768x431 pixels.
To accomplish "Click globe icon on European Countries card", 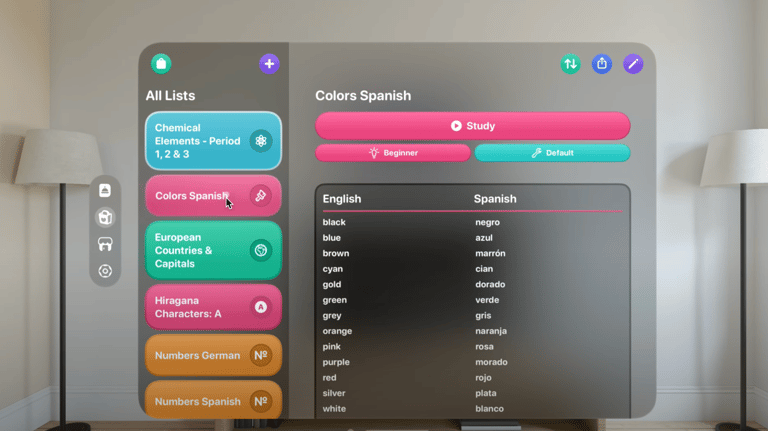I will coord(261,250).
